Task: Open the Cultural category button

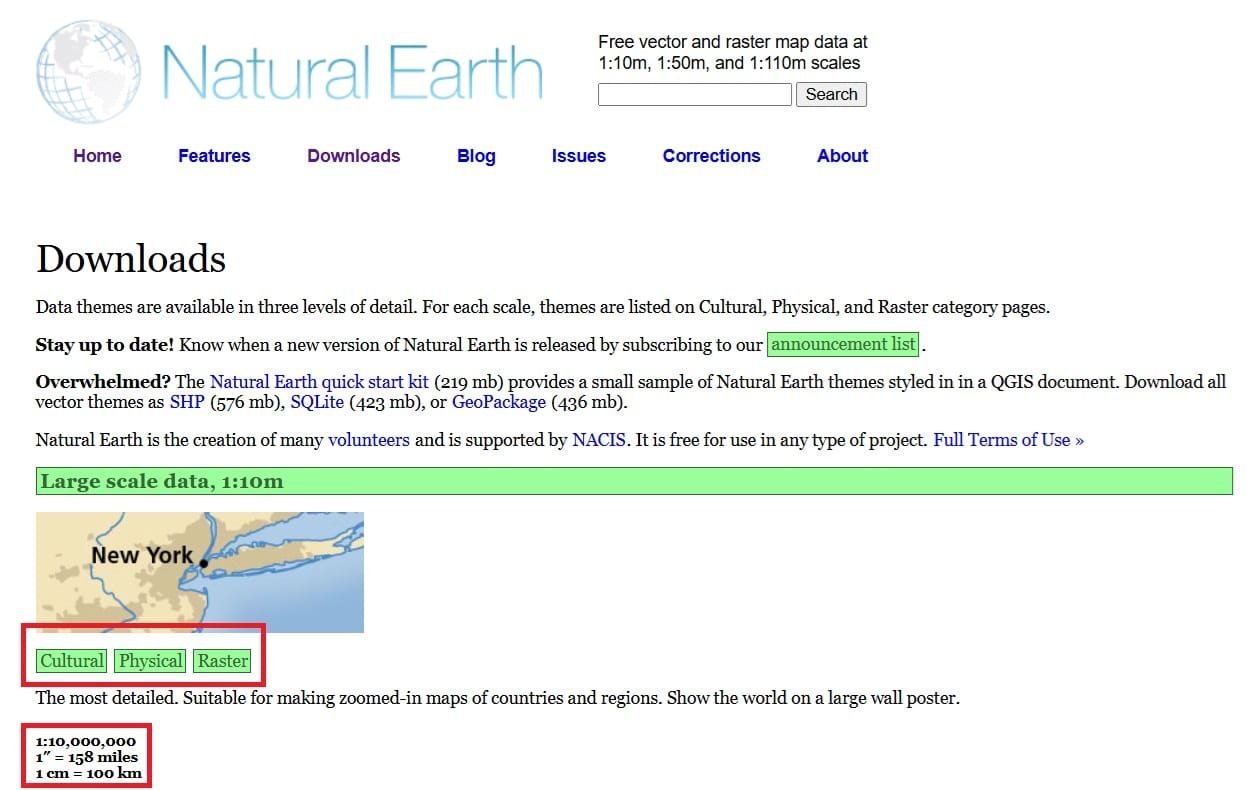Action: (x=72, y=661)
